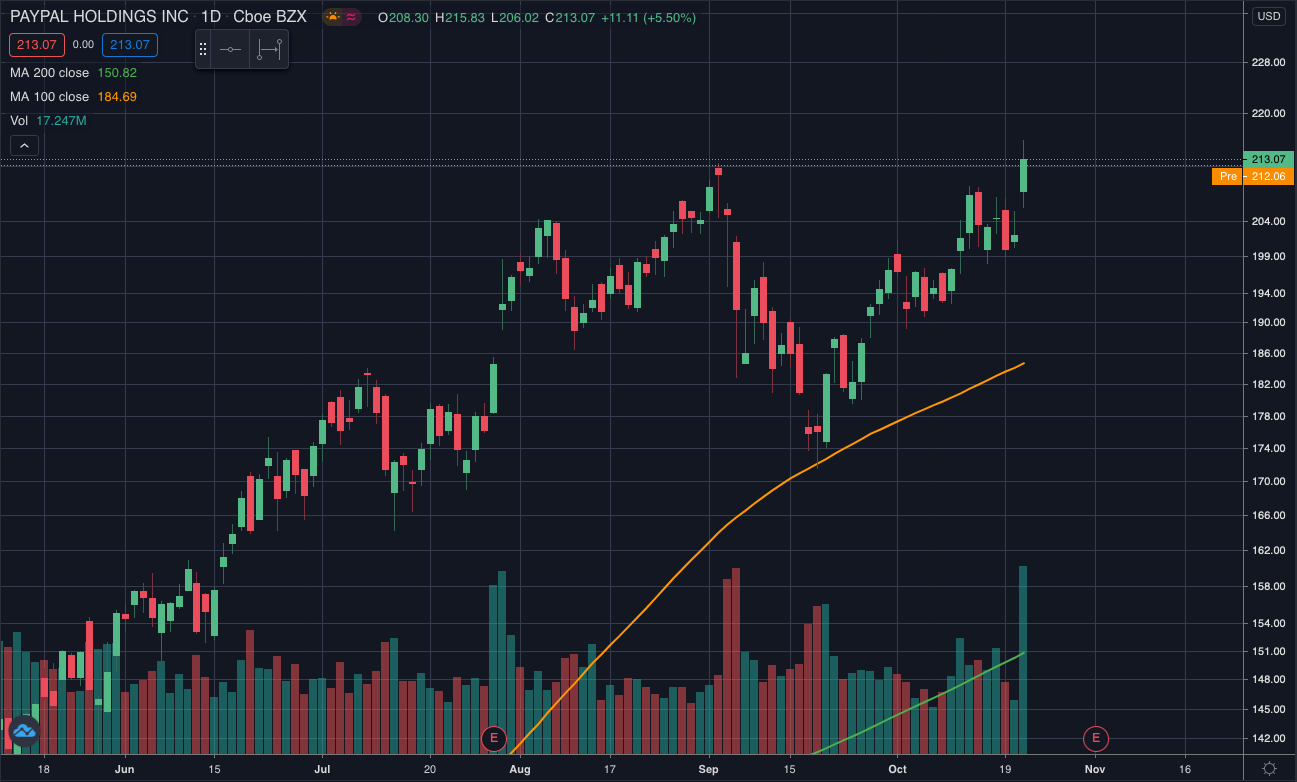This screenshot has height=782, width=1297.
Task: Collapse the indicator legend with the chevron
Action: [24, 146]
